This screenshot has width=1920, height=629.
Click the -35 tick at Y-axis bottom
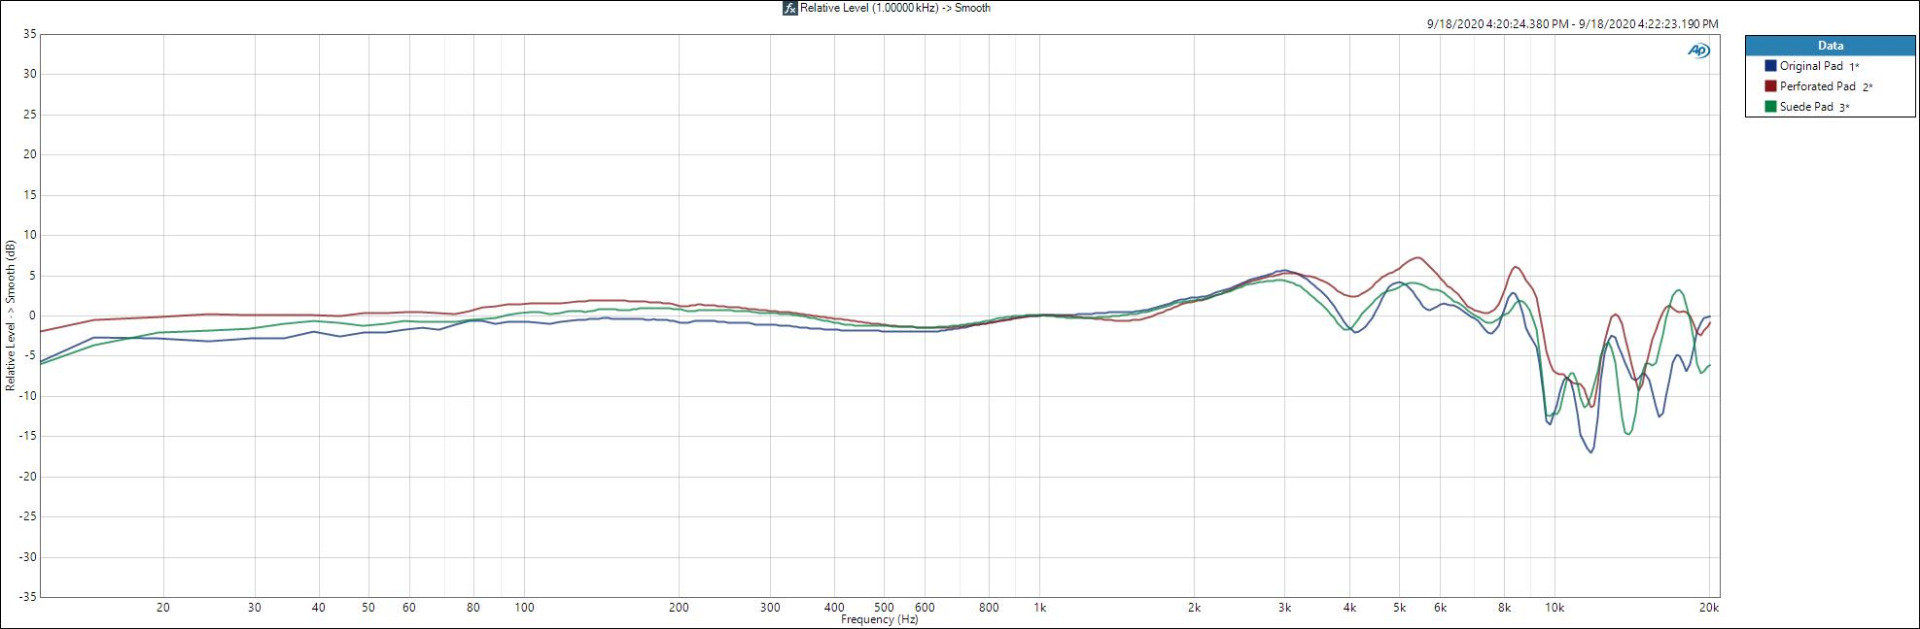28,596
